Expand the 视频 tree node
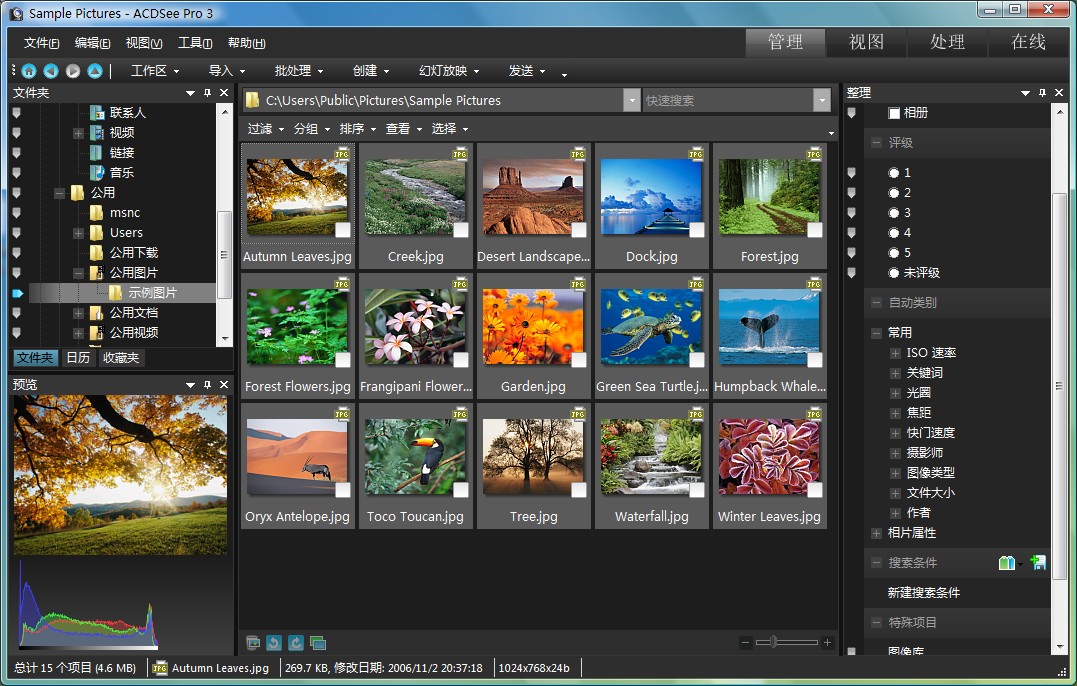The height and width of the screenshot is (686, 1077). pyautogui.click(x=78, y=133)
